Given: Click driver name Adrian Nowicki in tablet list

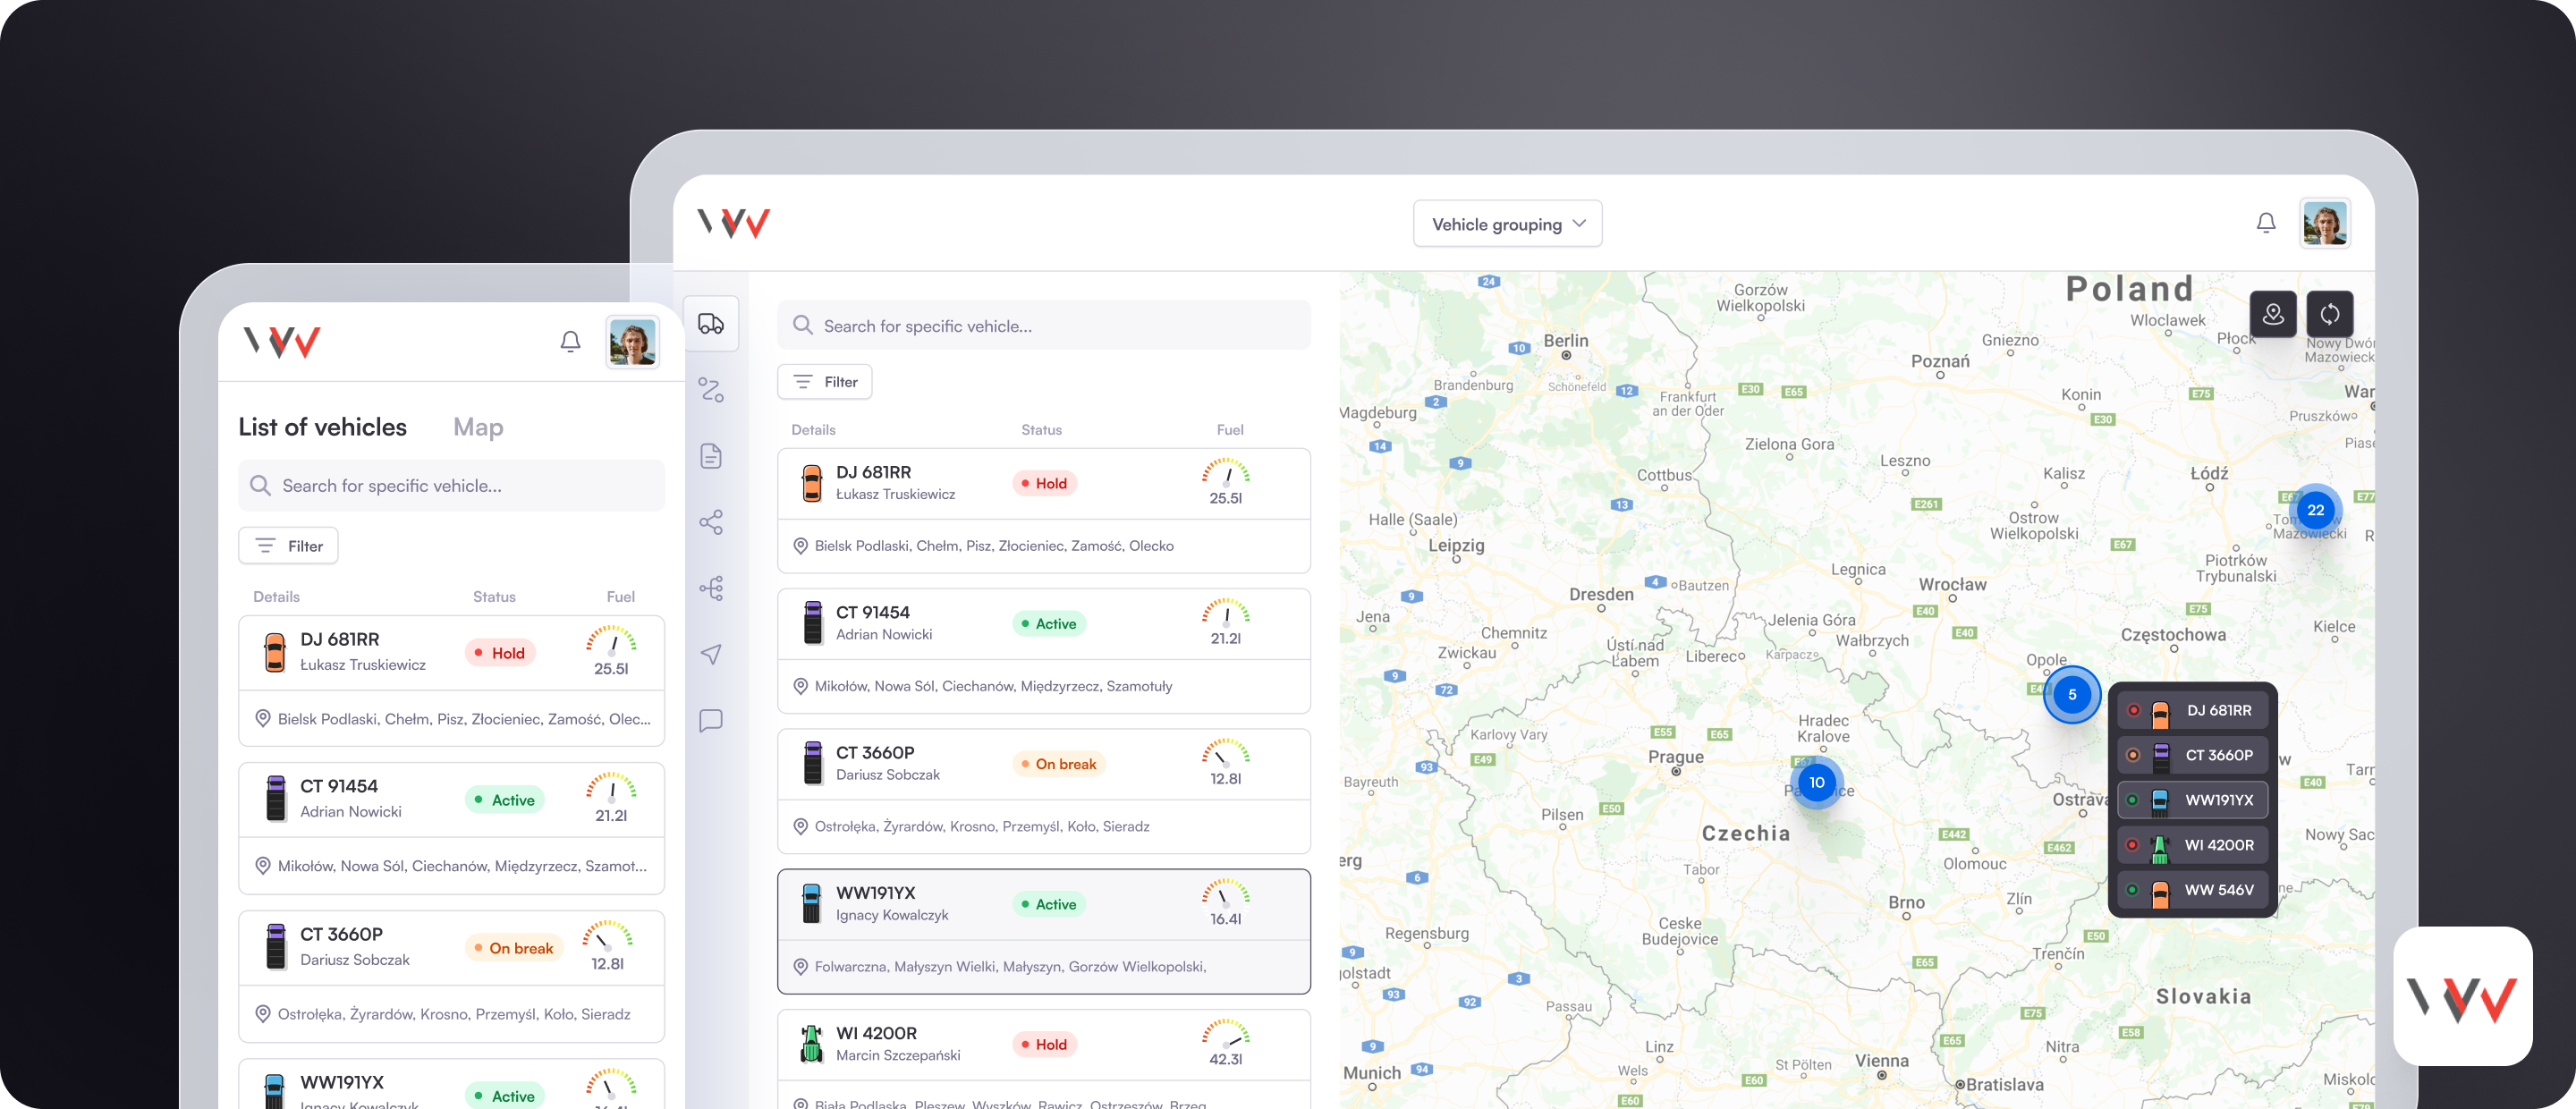Looking at the screenshot, I should (884, 634).
